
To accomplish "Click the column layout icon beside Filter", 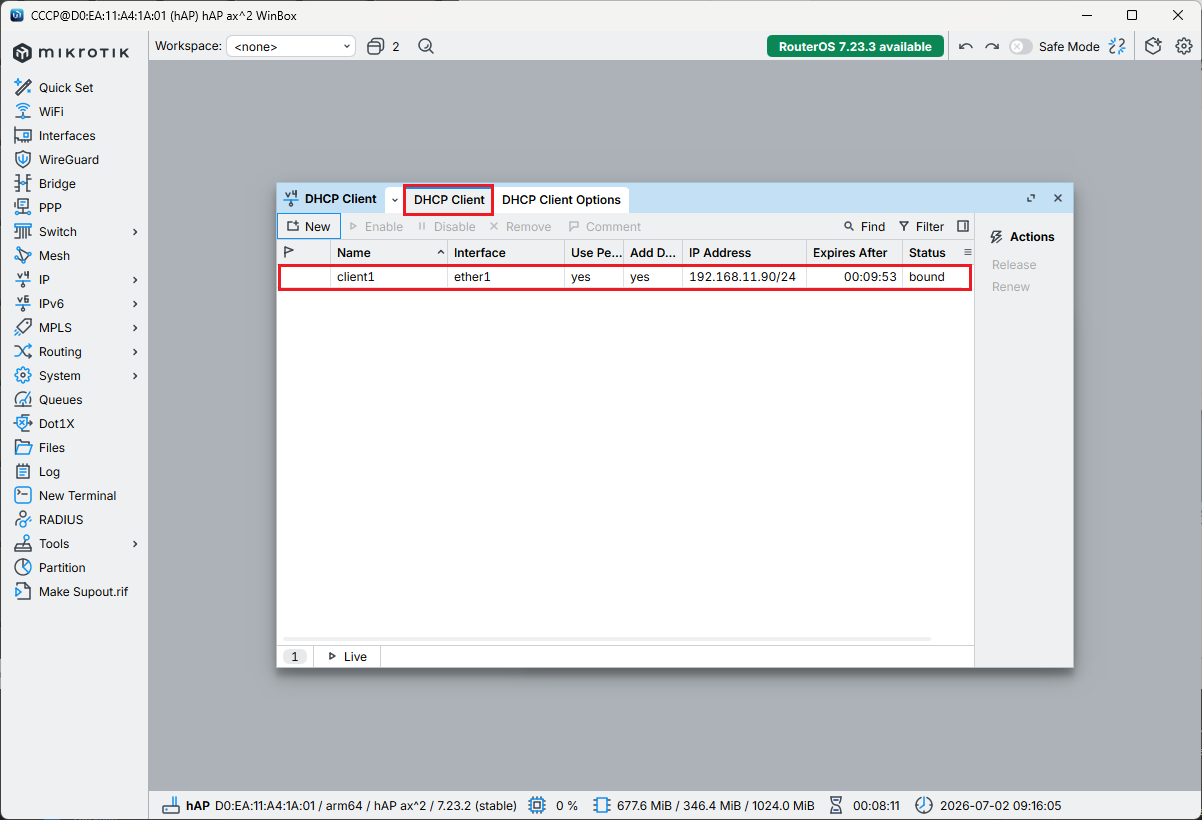I will 963,226.
